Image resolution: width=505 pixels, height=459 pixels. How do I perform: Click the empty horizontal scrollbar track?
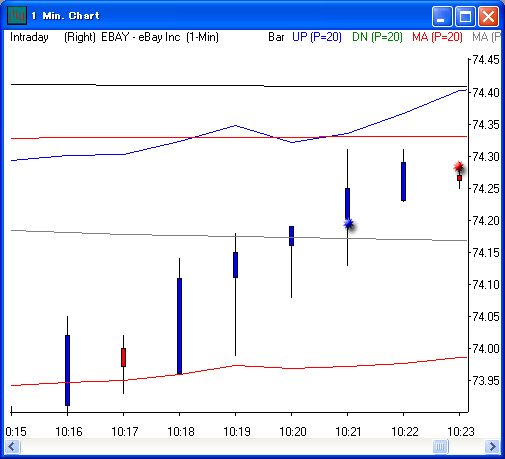(227, 446)
